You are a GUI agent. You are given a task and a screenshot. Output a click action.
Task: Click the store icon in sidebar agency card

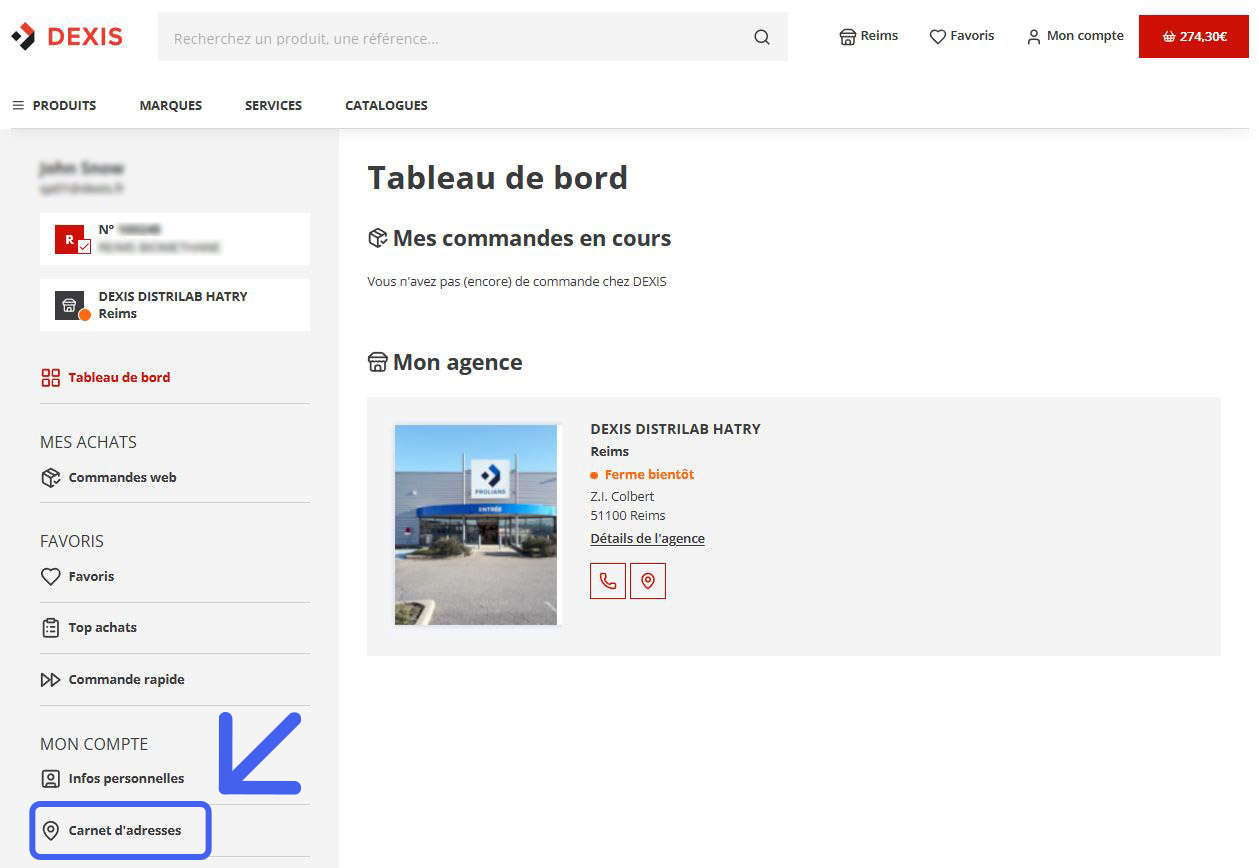(x=70, y=305)
